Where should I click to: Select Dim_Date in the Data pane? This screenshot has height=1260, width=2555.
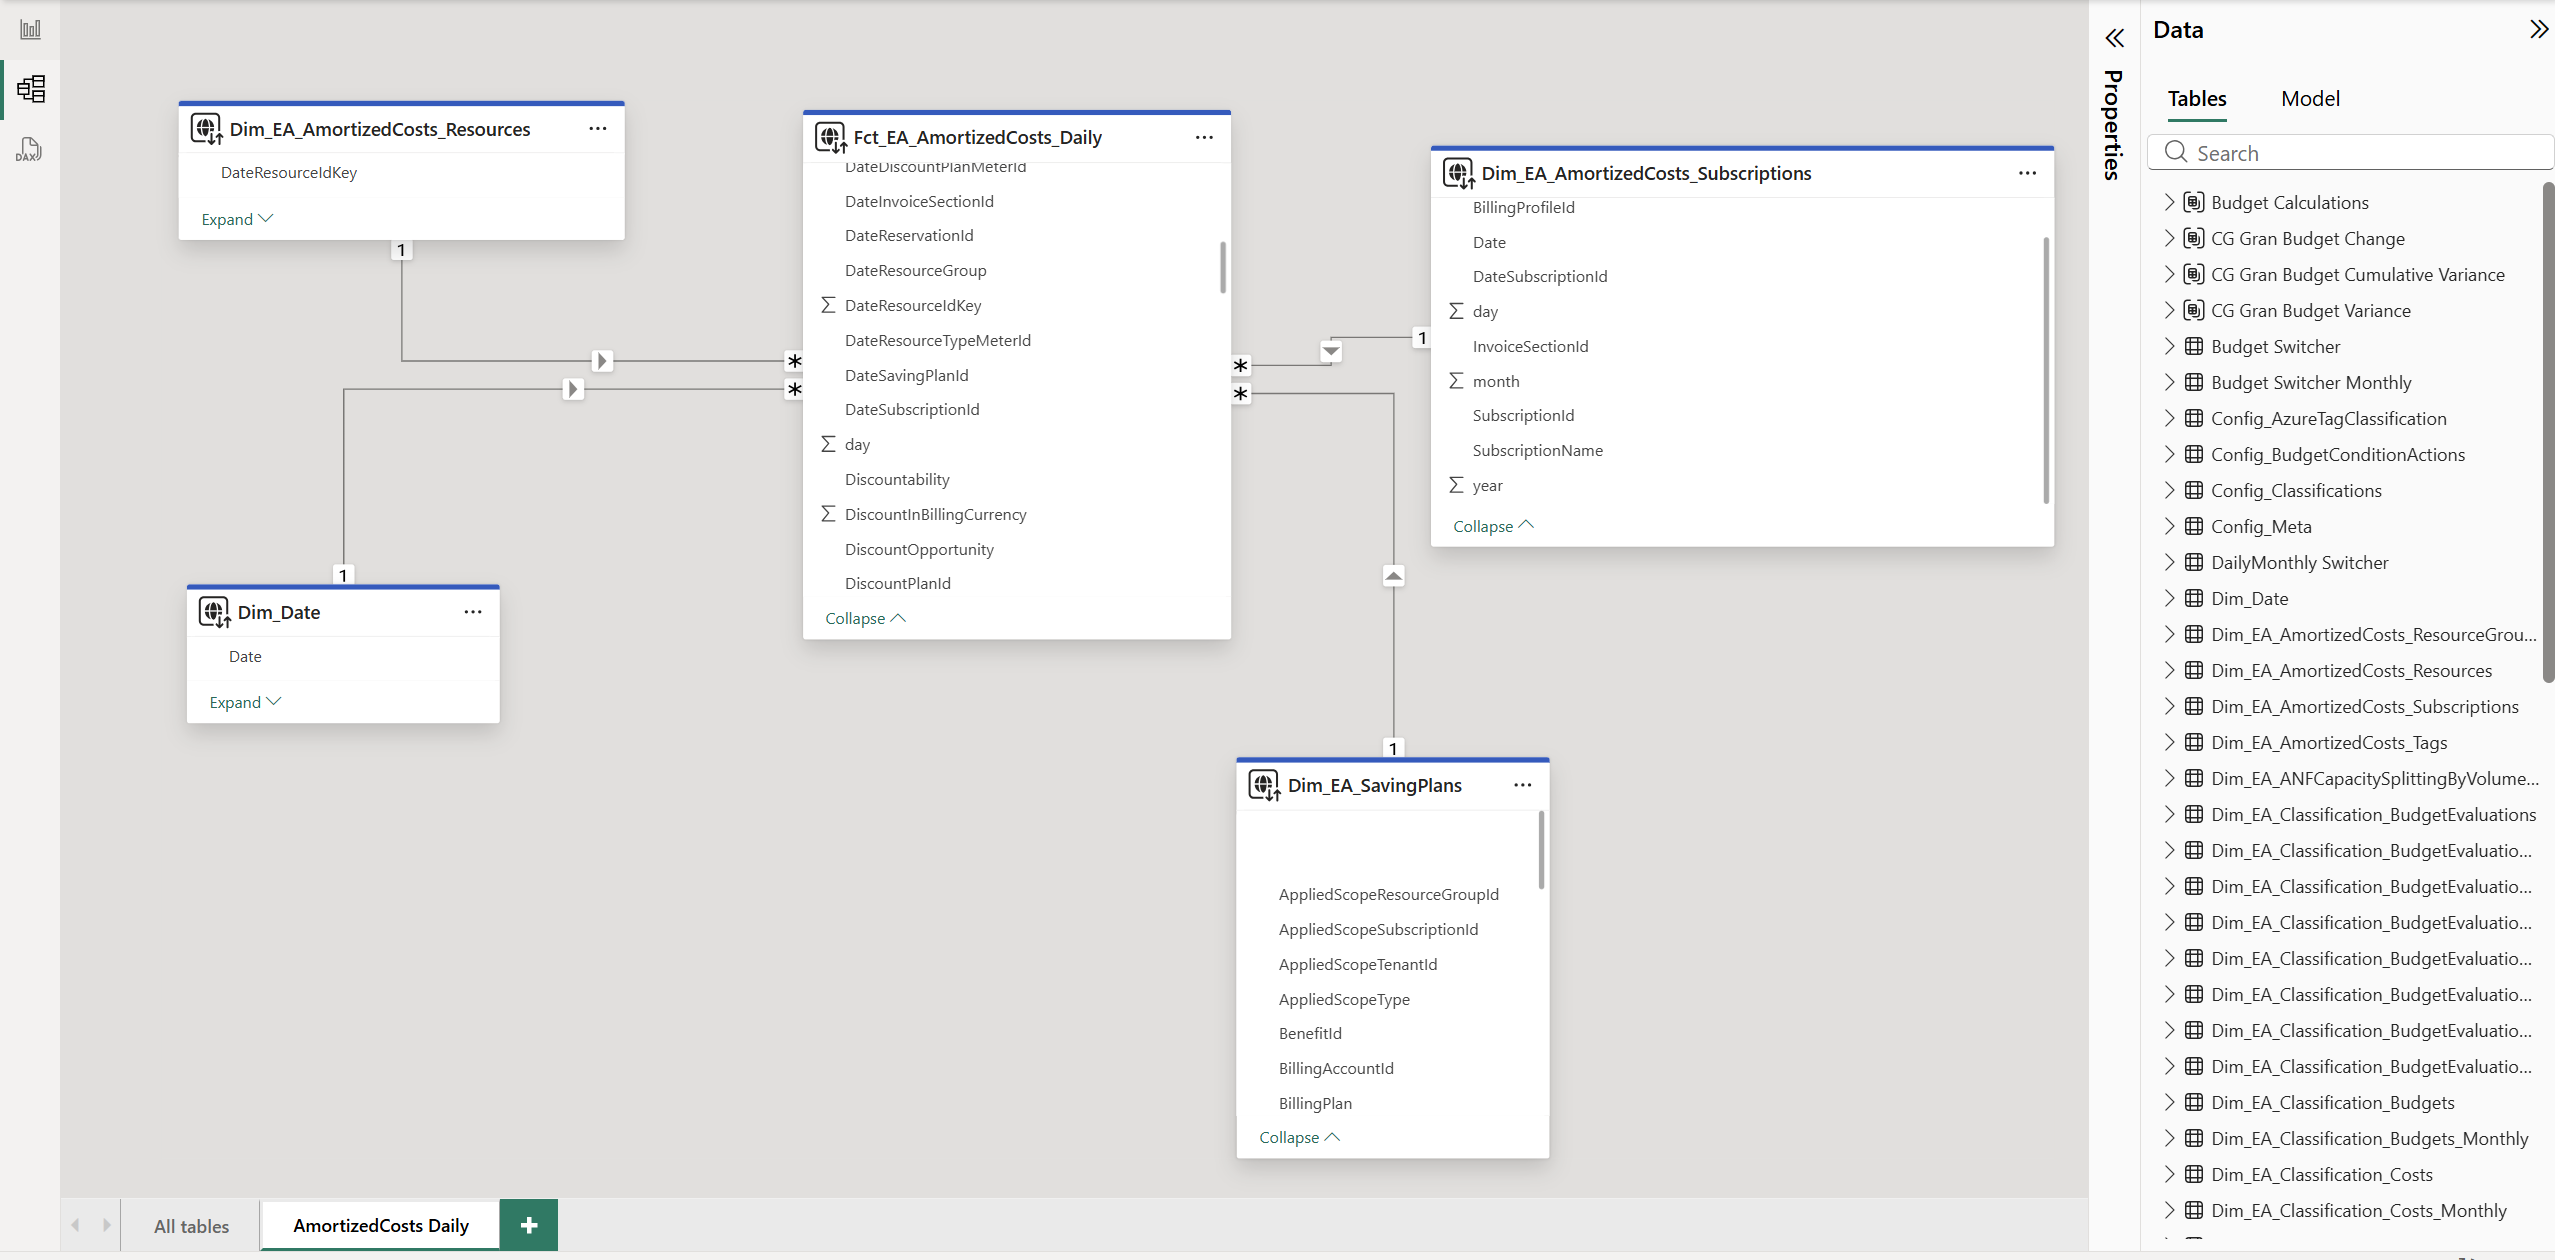click(x=2250, y=598)
